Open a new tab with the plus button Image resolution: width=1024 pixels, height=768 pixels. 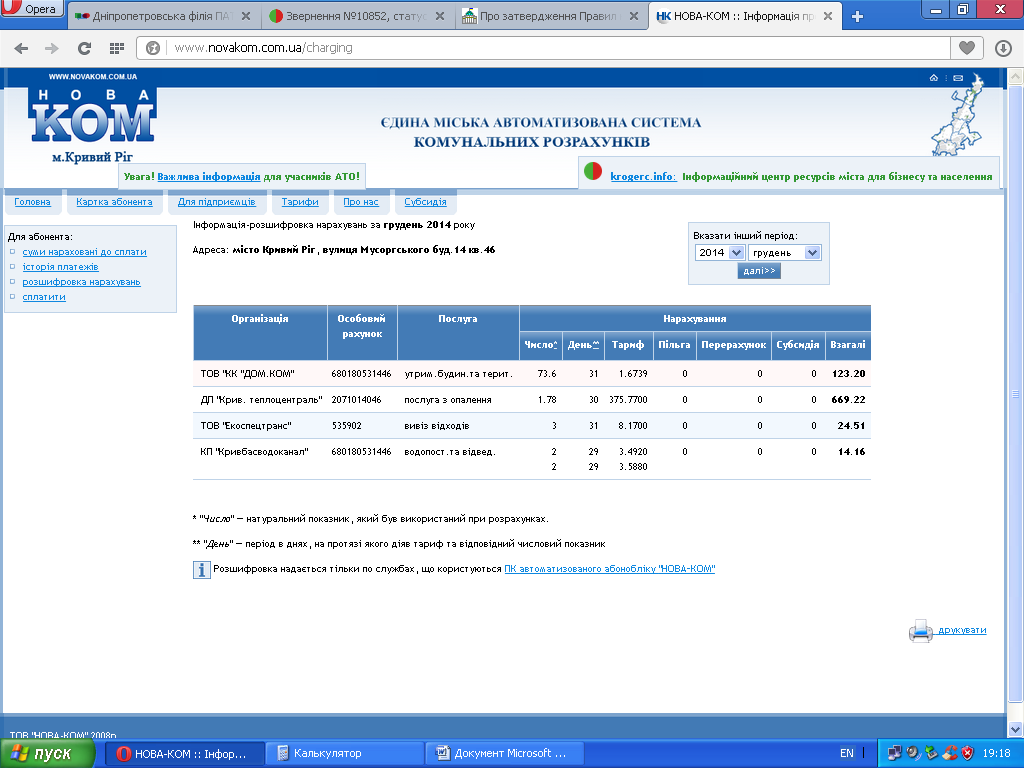click(858, 16)
